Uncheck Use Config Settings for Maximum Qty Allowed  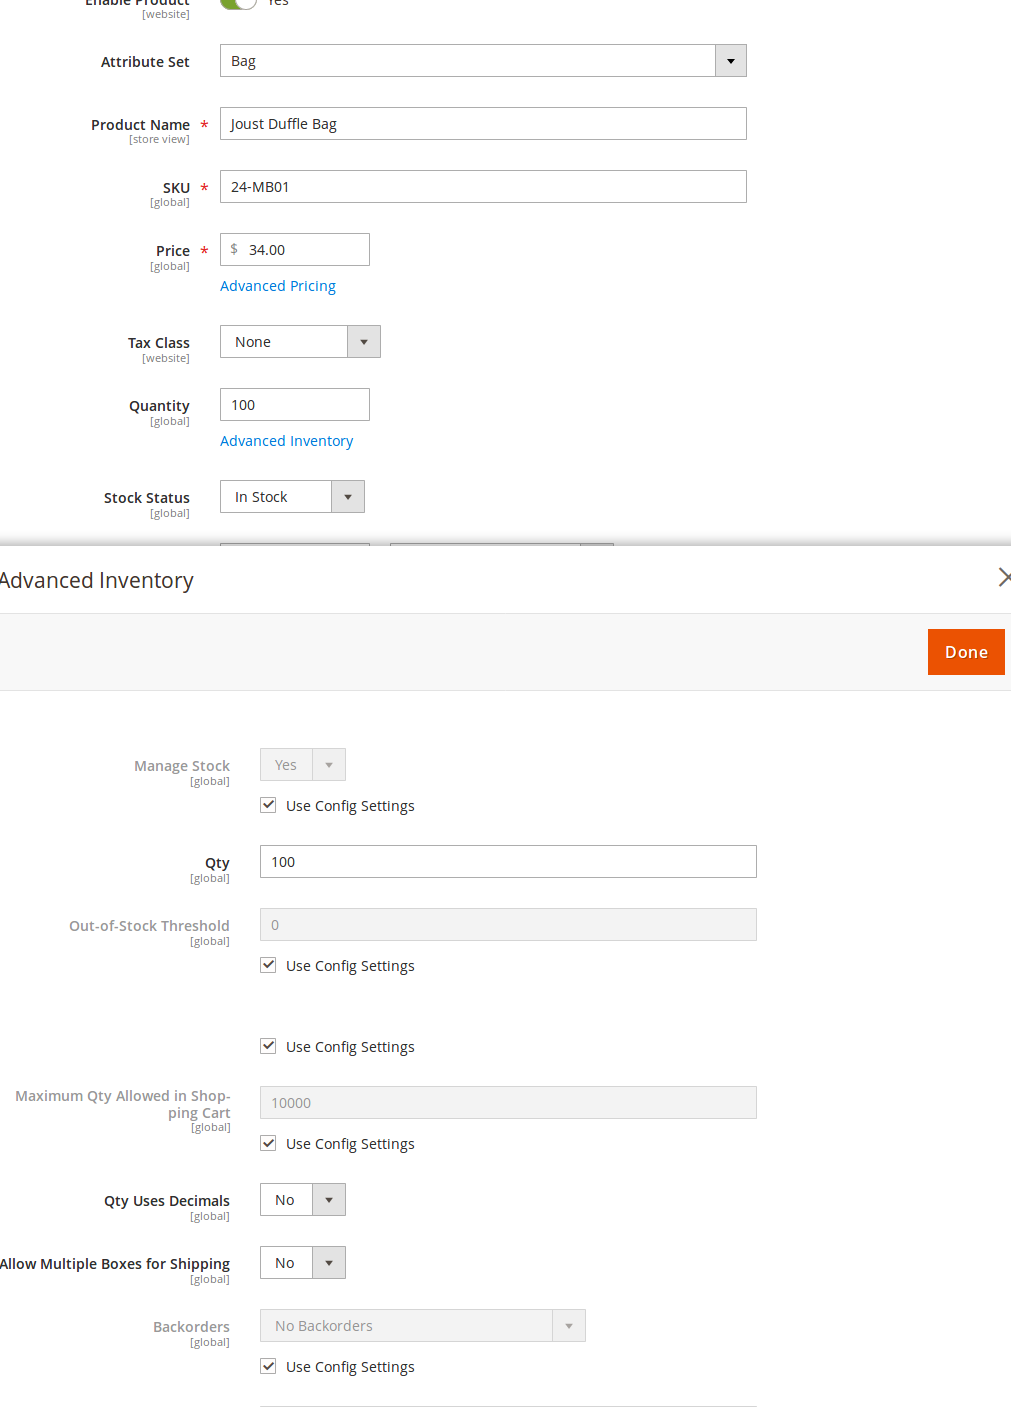click(x=268, y=1143)
